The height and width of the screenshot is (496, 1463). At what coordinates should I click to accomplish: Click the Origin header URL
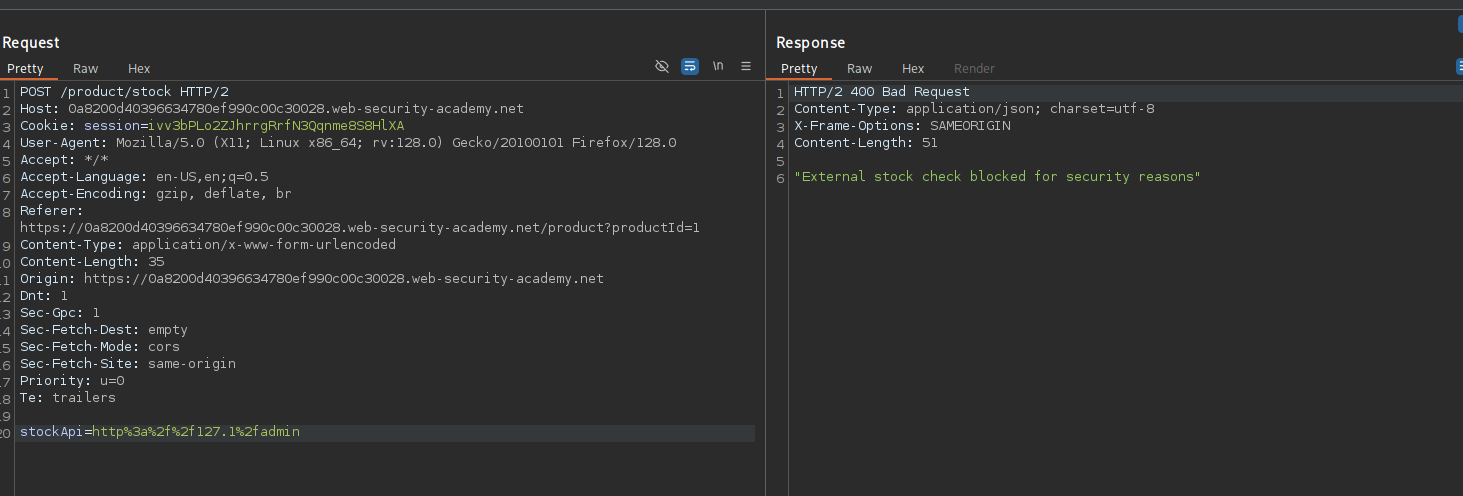343,279
